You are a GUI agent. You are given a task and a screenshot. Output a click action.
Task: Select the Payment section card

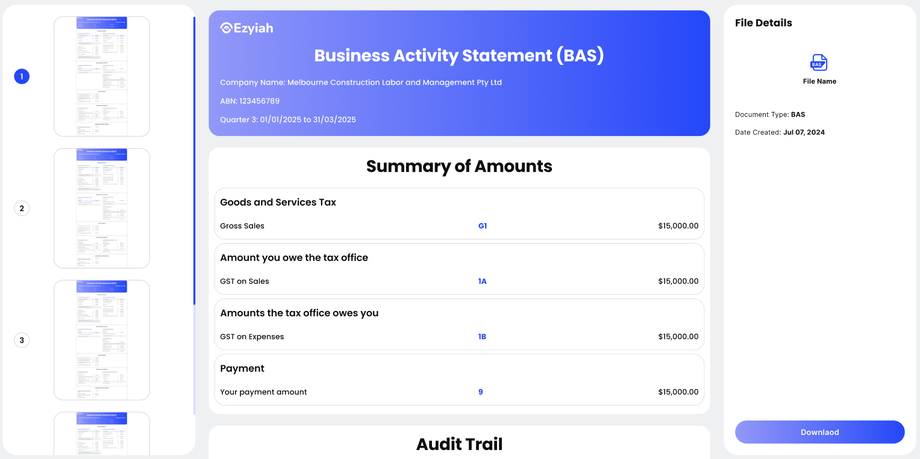point(459,380)
